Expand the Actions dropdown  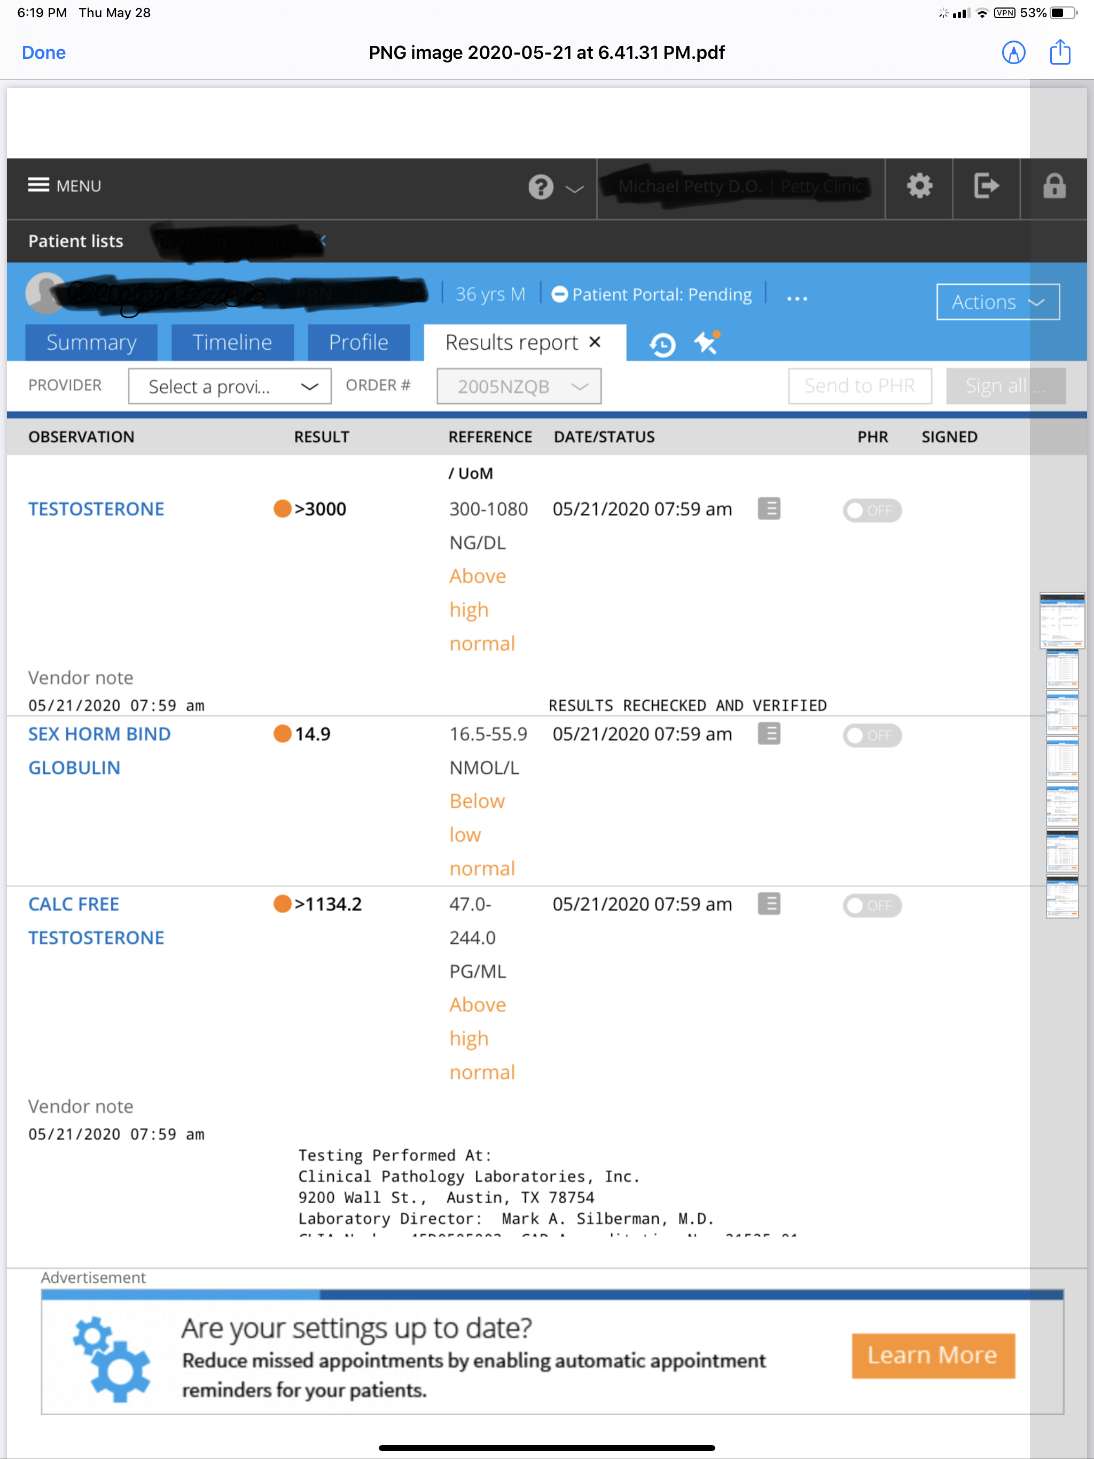click(997, 302)
